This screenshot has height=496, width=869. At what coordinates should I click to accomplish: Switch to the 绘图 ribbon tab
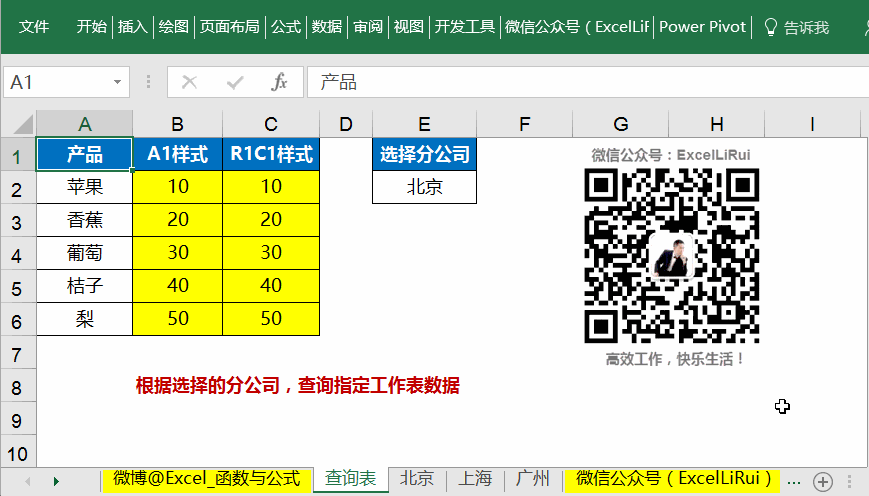coord(173,27)
